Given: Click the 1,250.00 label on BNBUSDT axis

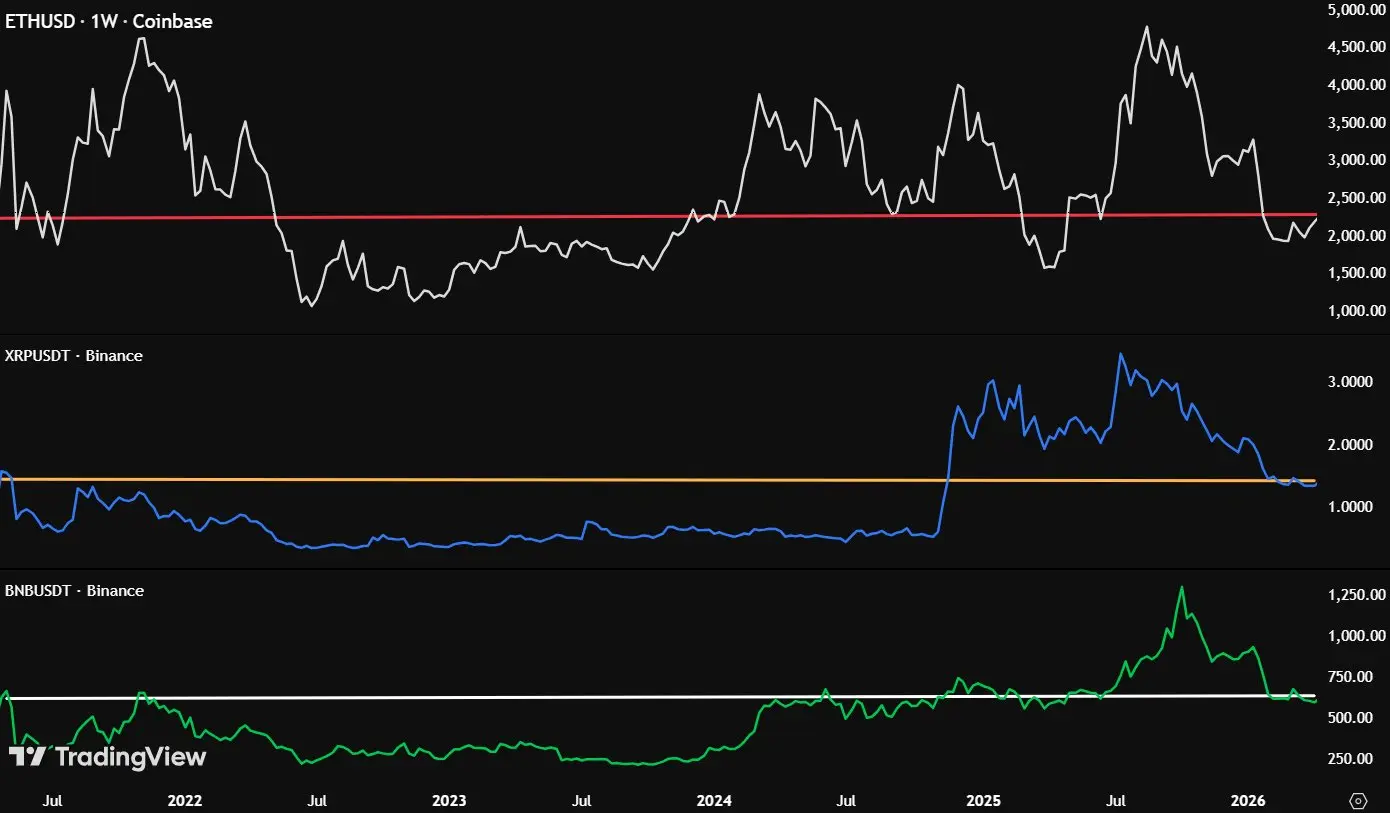Looking at the screenshot, I should (x=1357, y=595).
